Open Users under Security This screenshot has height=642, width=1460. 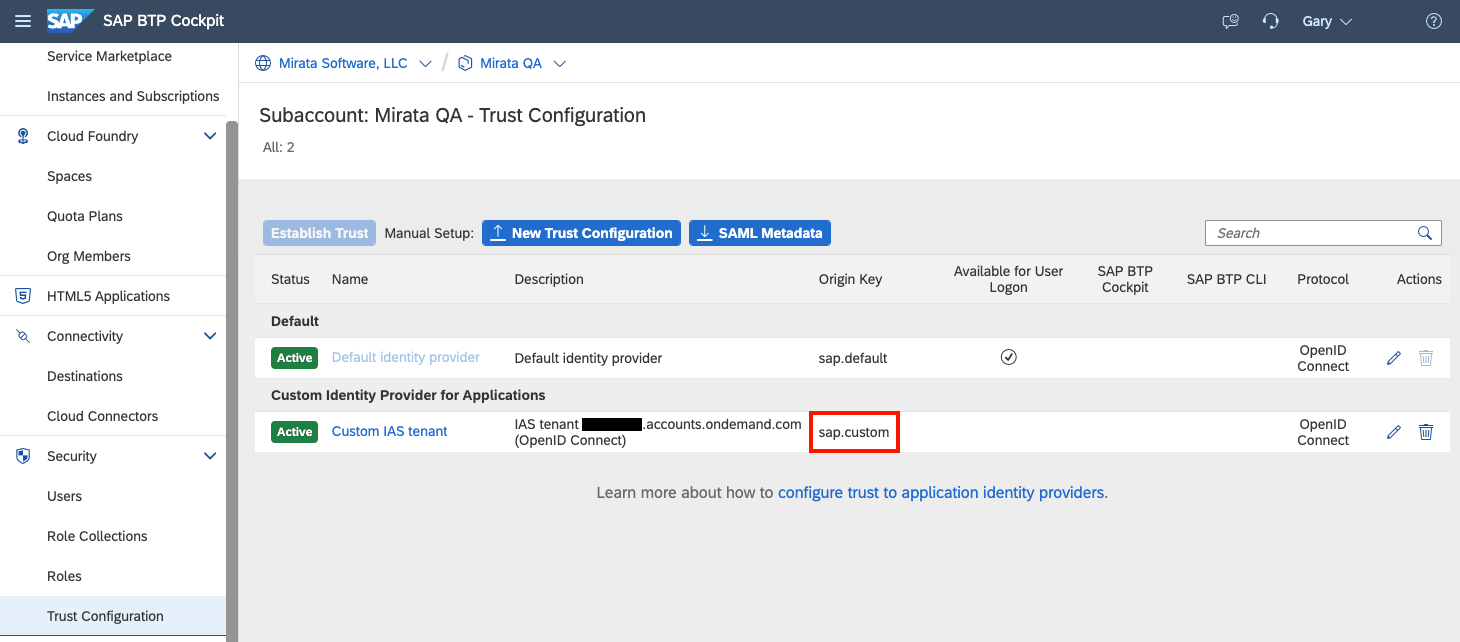(x=64, y=496)
